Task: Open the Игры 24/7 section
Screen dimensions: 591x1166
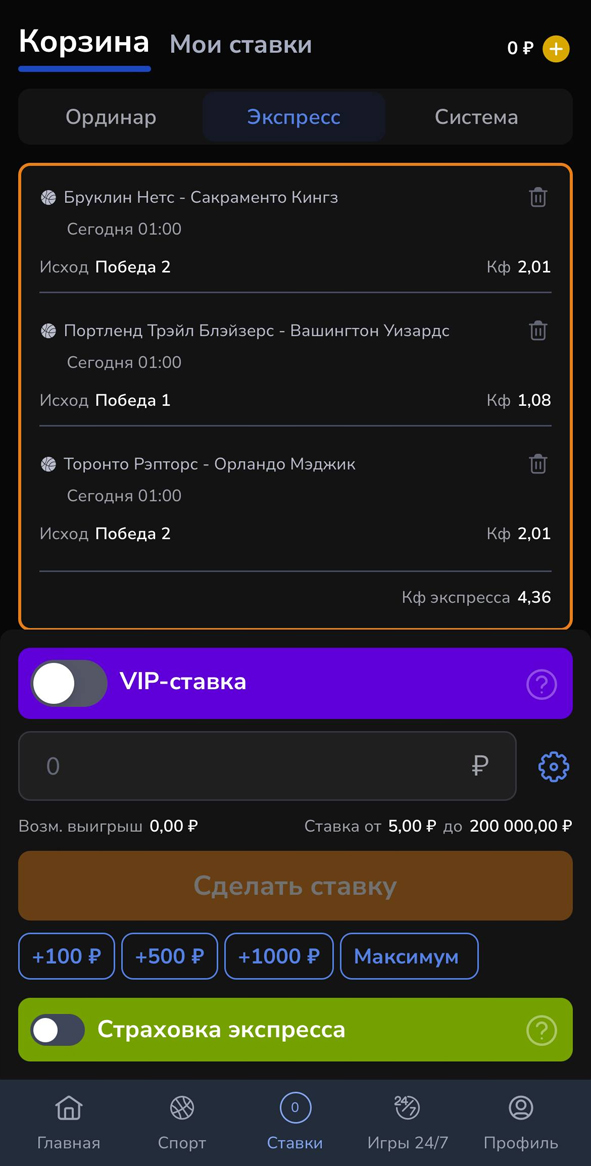Action: click(x=408, y=1122)
